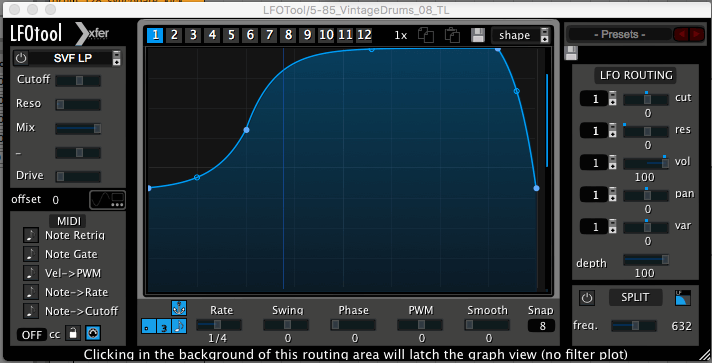Viewport: 712px width, 363px height.
Task: Change vol routing graph number stepper
Action: tap(613, 162)
